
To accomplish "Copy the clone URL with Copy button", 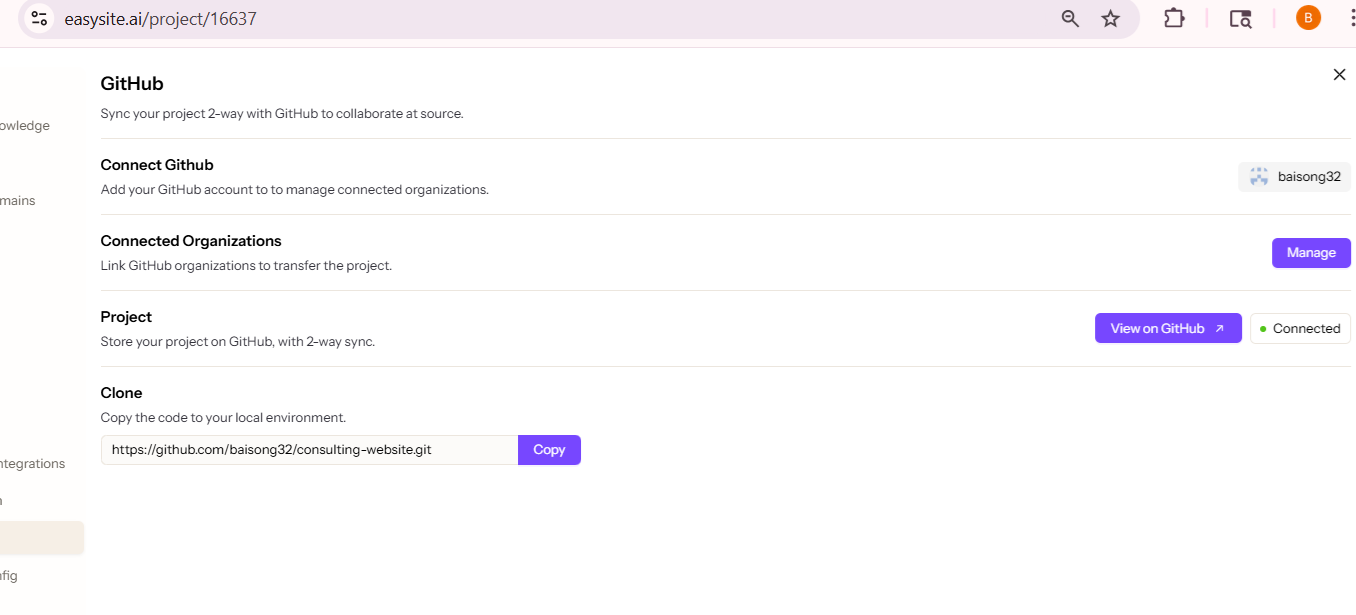I will (549, 450).
